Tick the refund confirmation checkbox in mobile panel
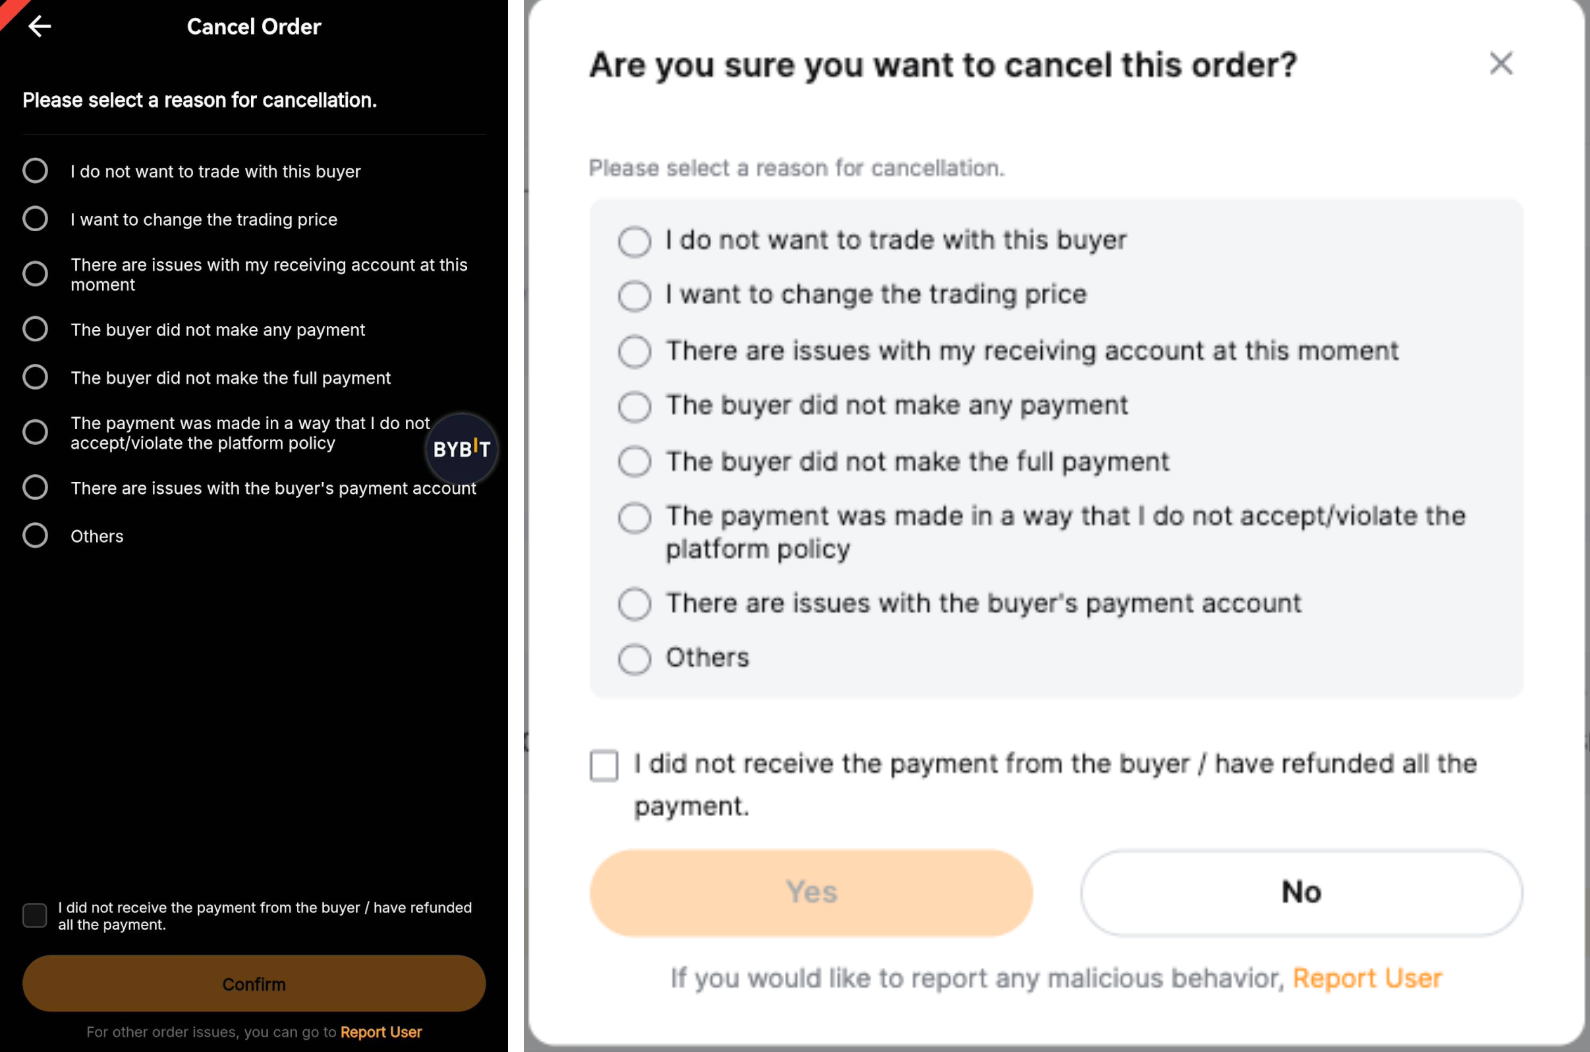1590x1052 pixels. [x=35, y=915]
